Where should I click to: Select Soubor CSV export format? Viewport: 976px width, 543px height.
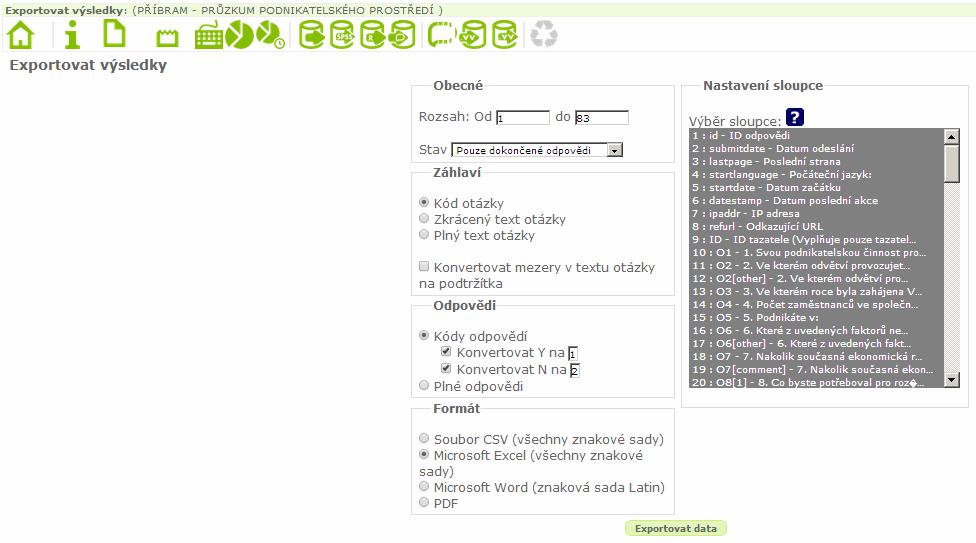point(424,438)
